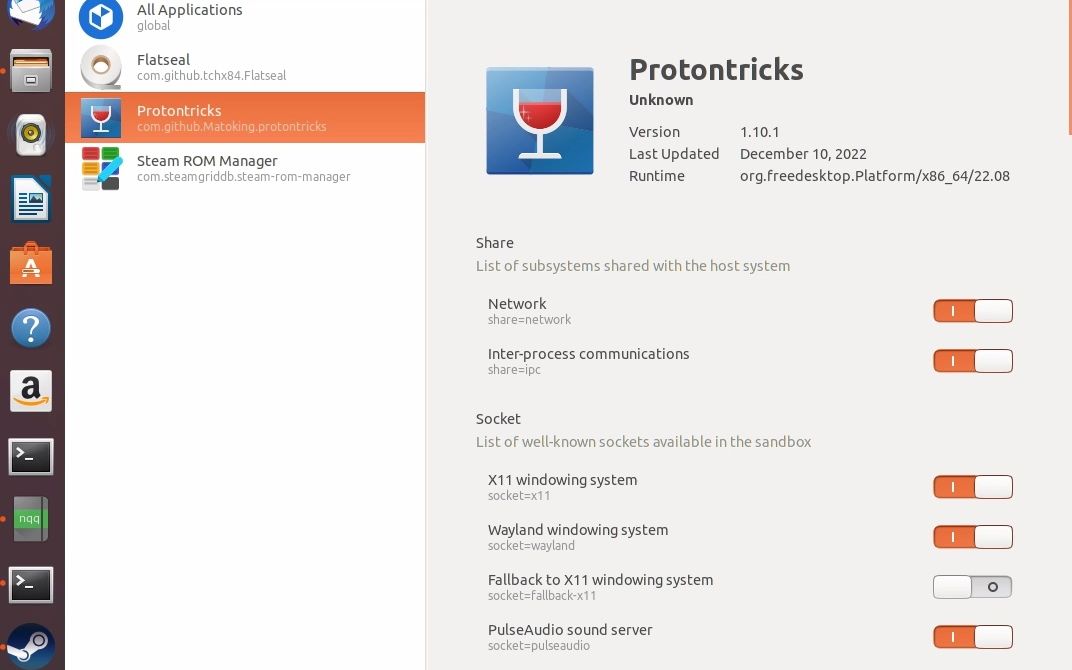The height and width of the screenshot is (670, 1072).
Task: Open Amazon launcher in the dock
Action: click(31, 391)
